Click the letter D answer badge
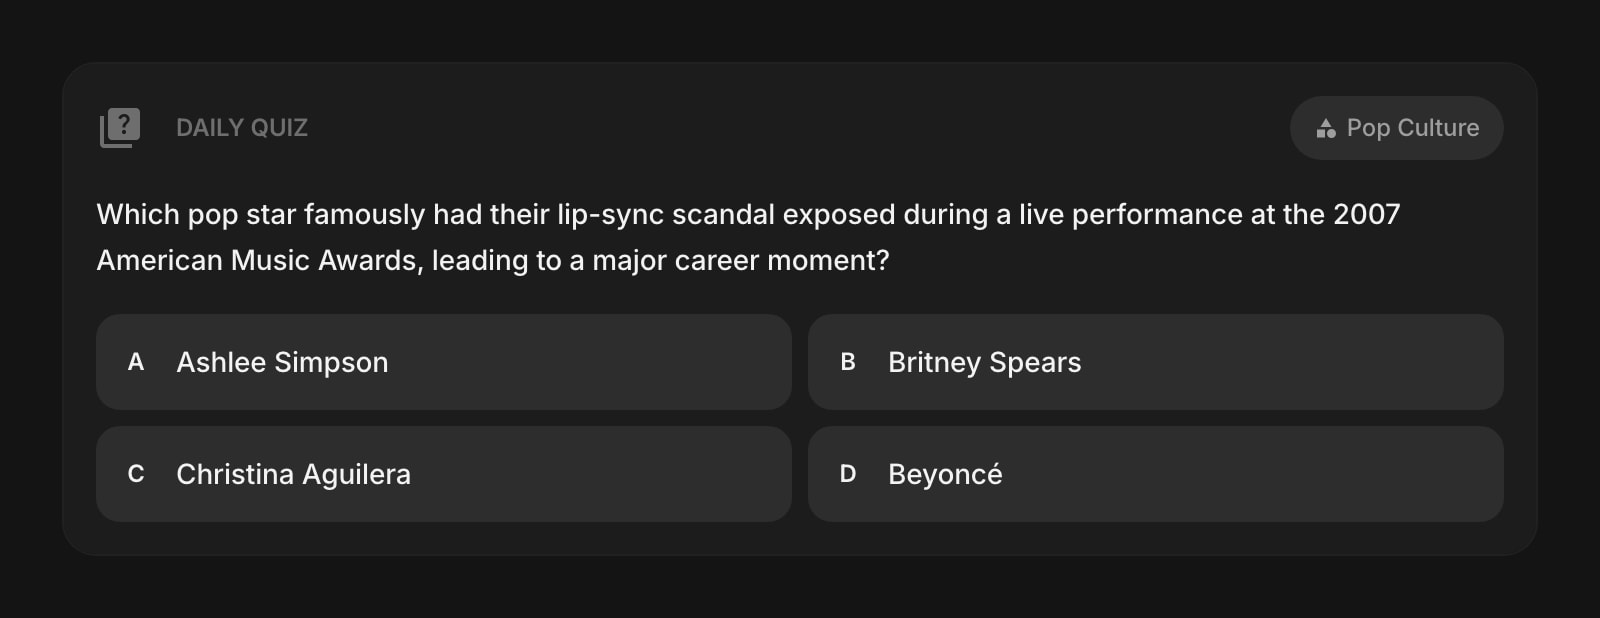Image resolution: width=1600 pixels, height=618 pixels. [x=848, y=474]
